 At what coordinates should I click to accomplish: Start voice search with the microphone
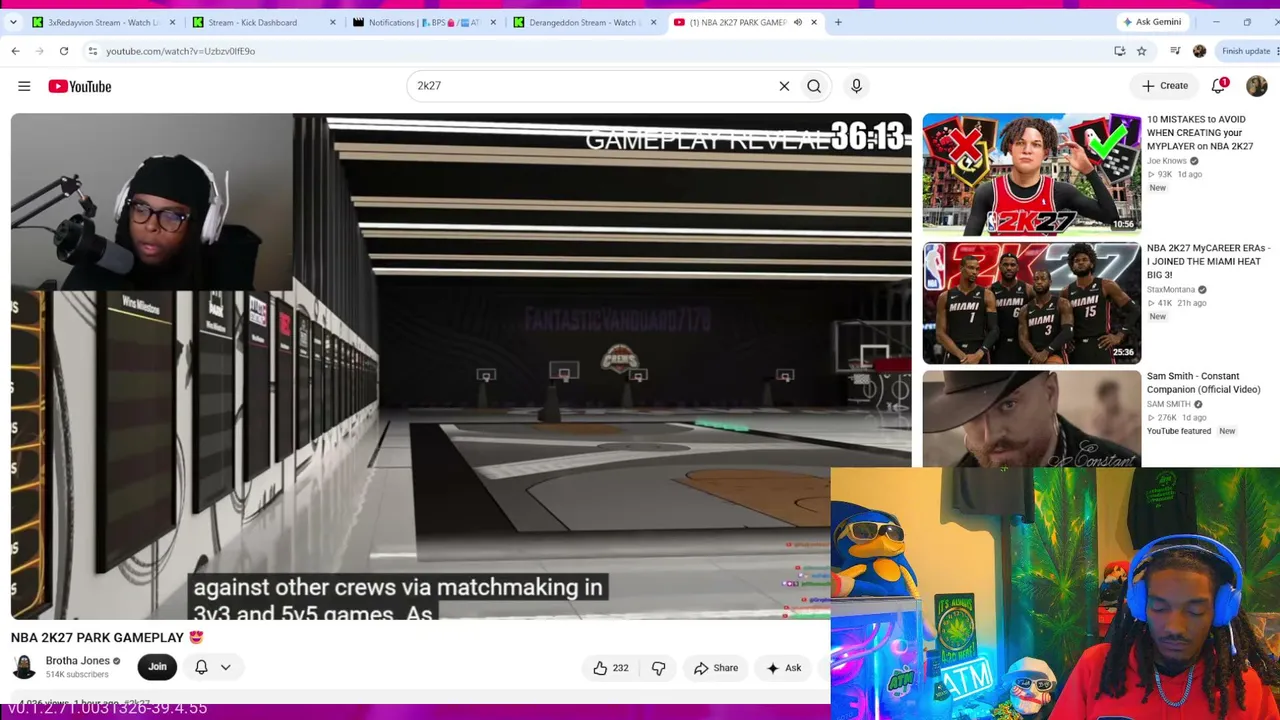point(856,86)
